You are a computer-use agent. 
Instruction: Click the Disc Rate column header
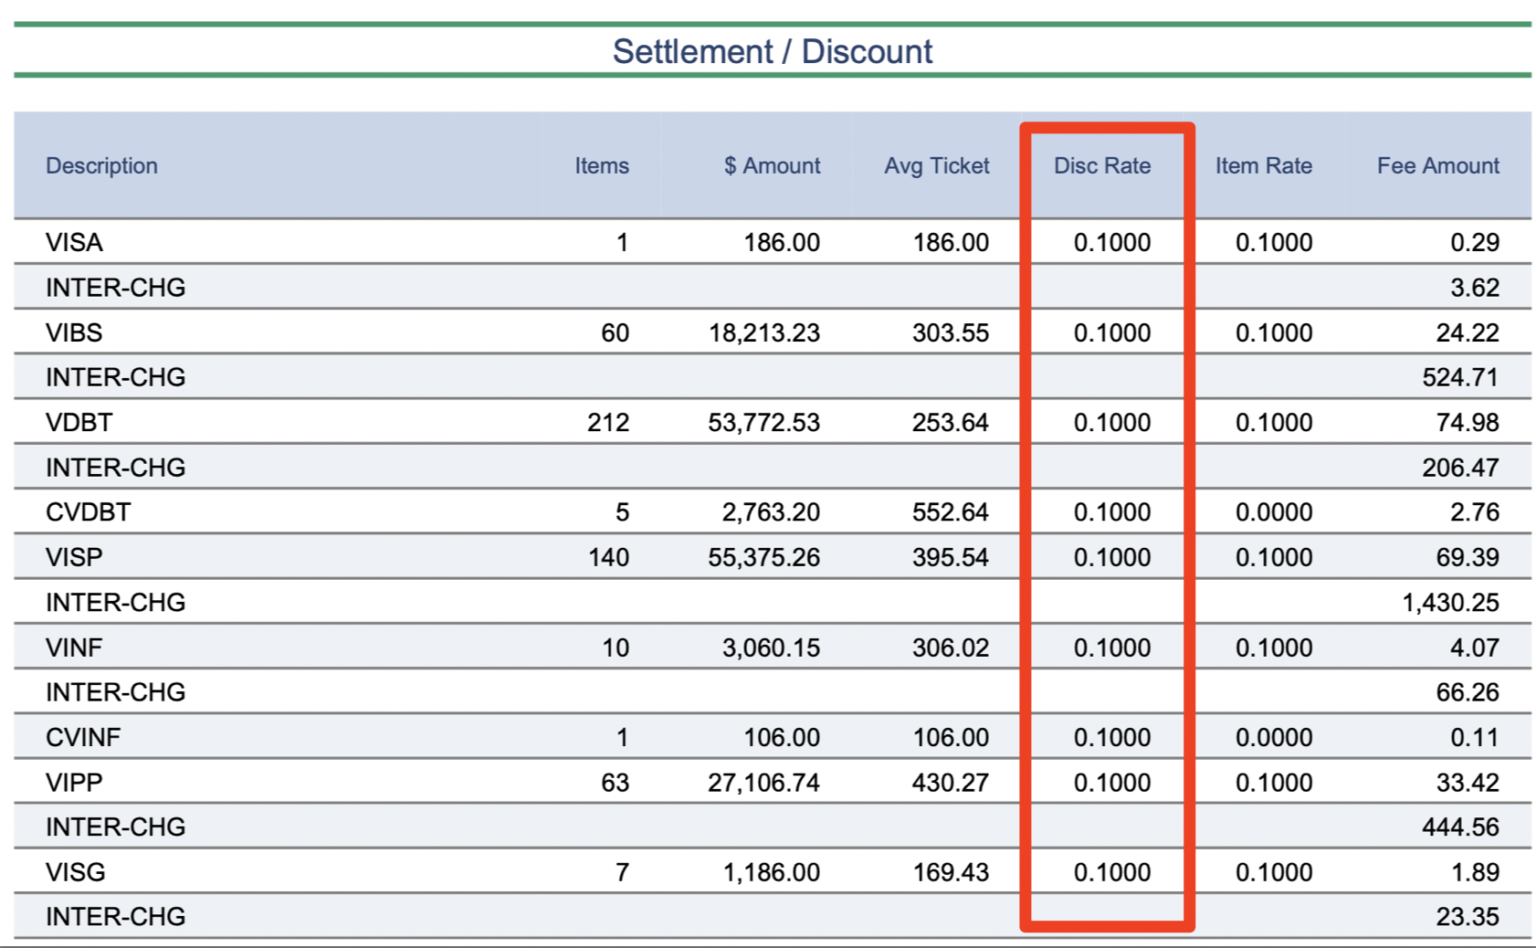pyautogui.click(x=1102, y=166)
